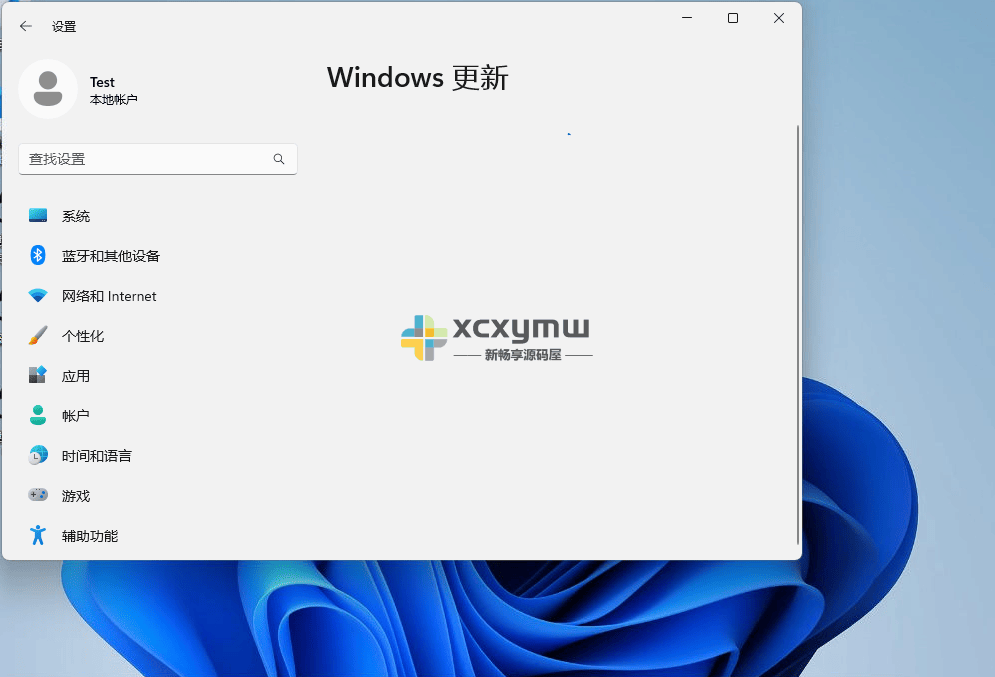
Task: Select the 个性化 paintbrush icon
Action: 36,335
